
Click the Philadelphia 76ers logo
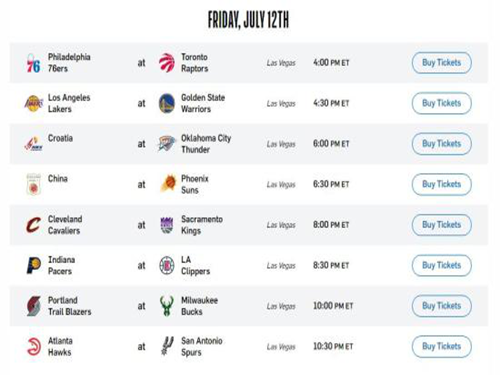pyautogui.click(x=33, y=63)
